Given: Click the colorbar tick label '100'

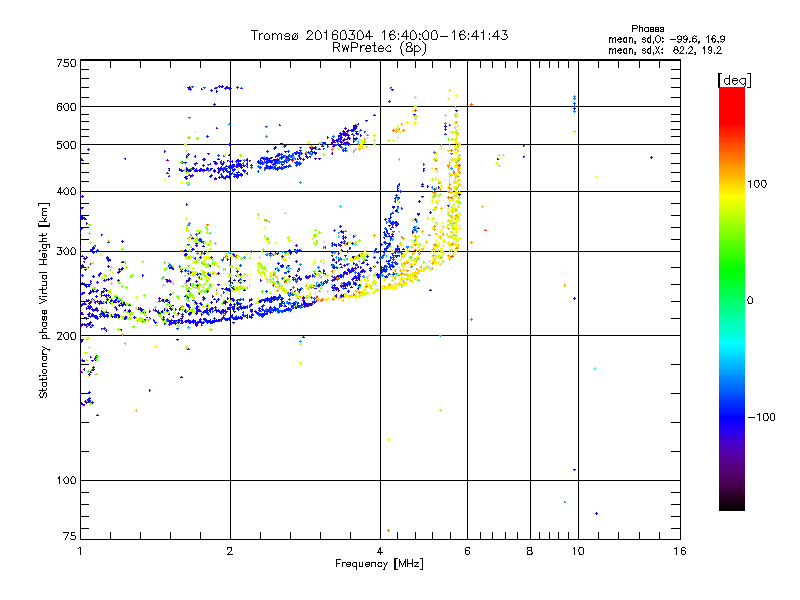Looking at the screenshot, I should tap(757, 184).
